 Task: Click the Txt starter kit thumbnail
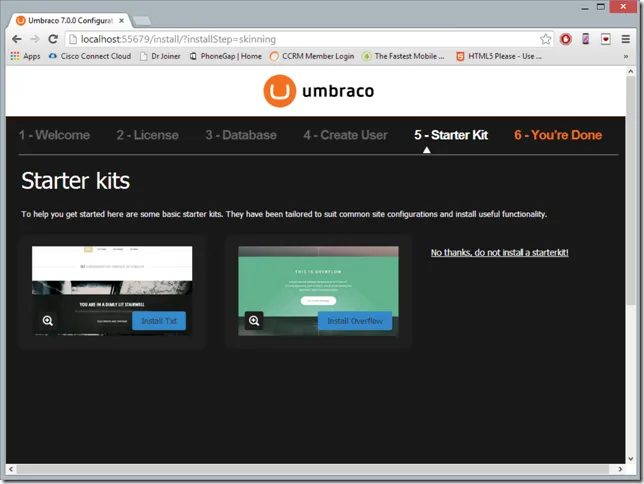tap(112, 291)
